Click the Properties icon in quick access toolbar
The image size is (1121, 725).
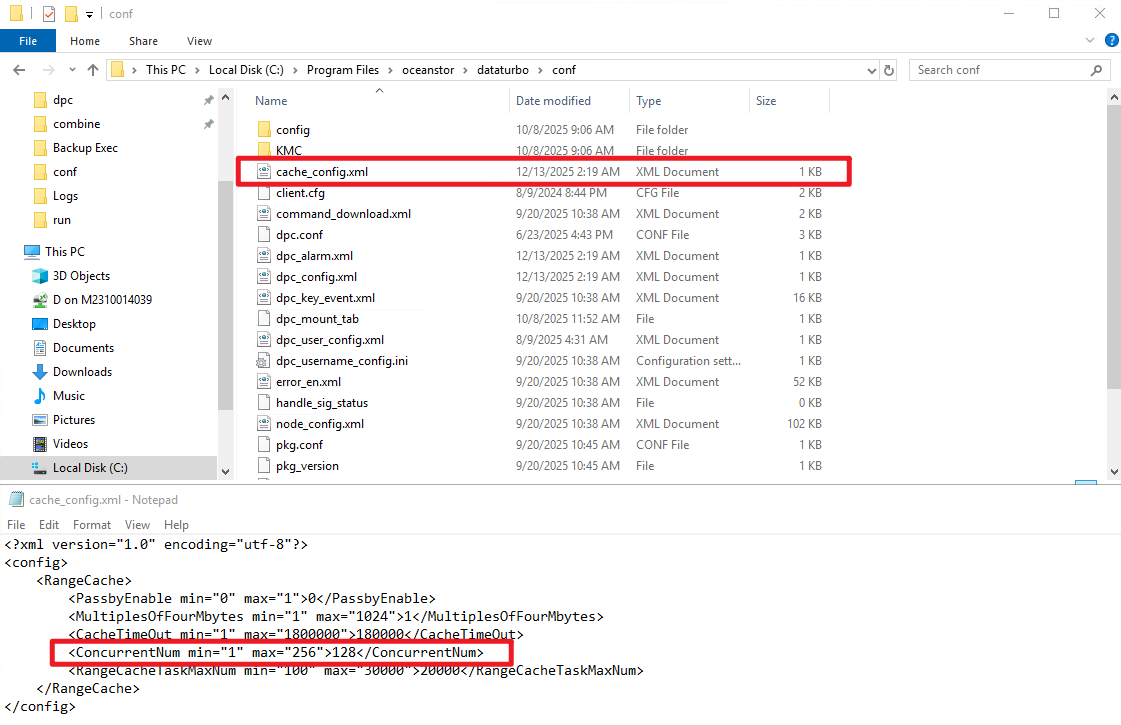click(x=48, y=14)
